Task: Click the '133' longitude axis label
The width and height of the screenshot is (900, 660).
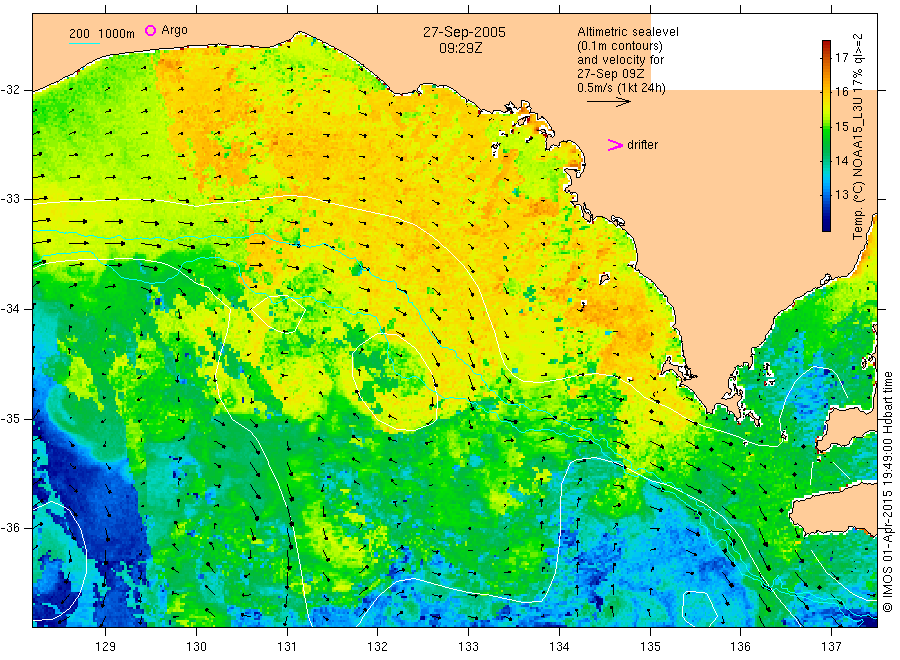Action: coord(468,647)
